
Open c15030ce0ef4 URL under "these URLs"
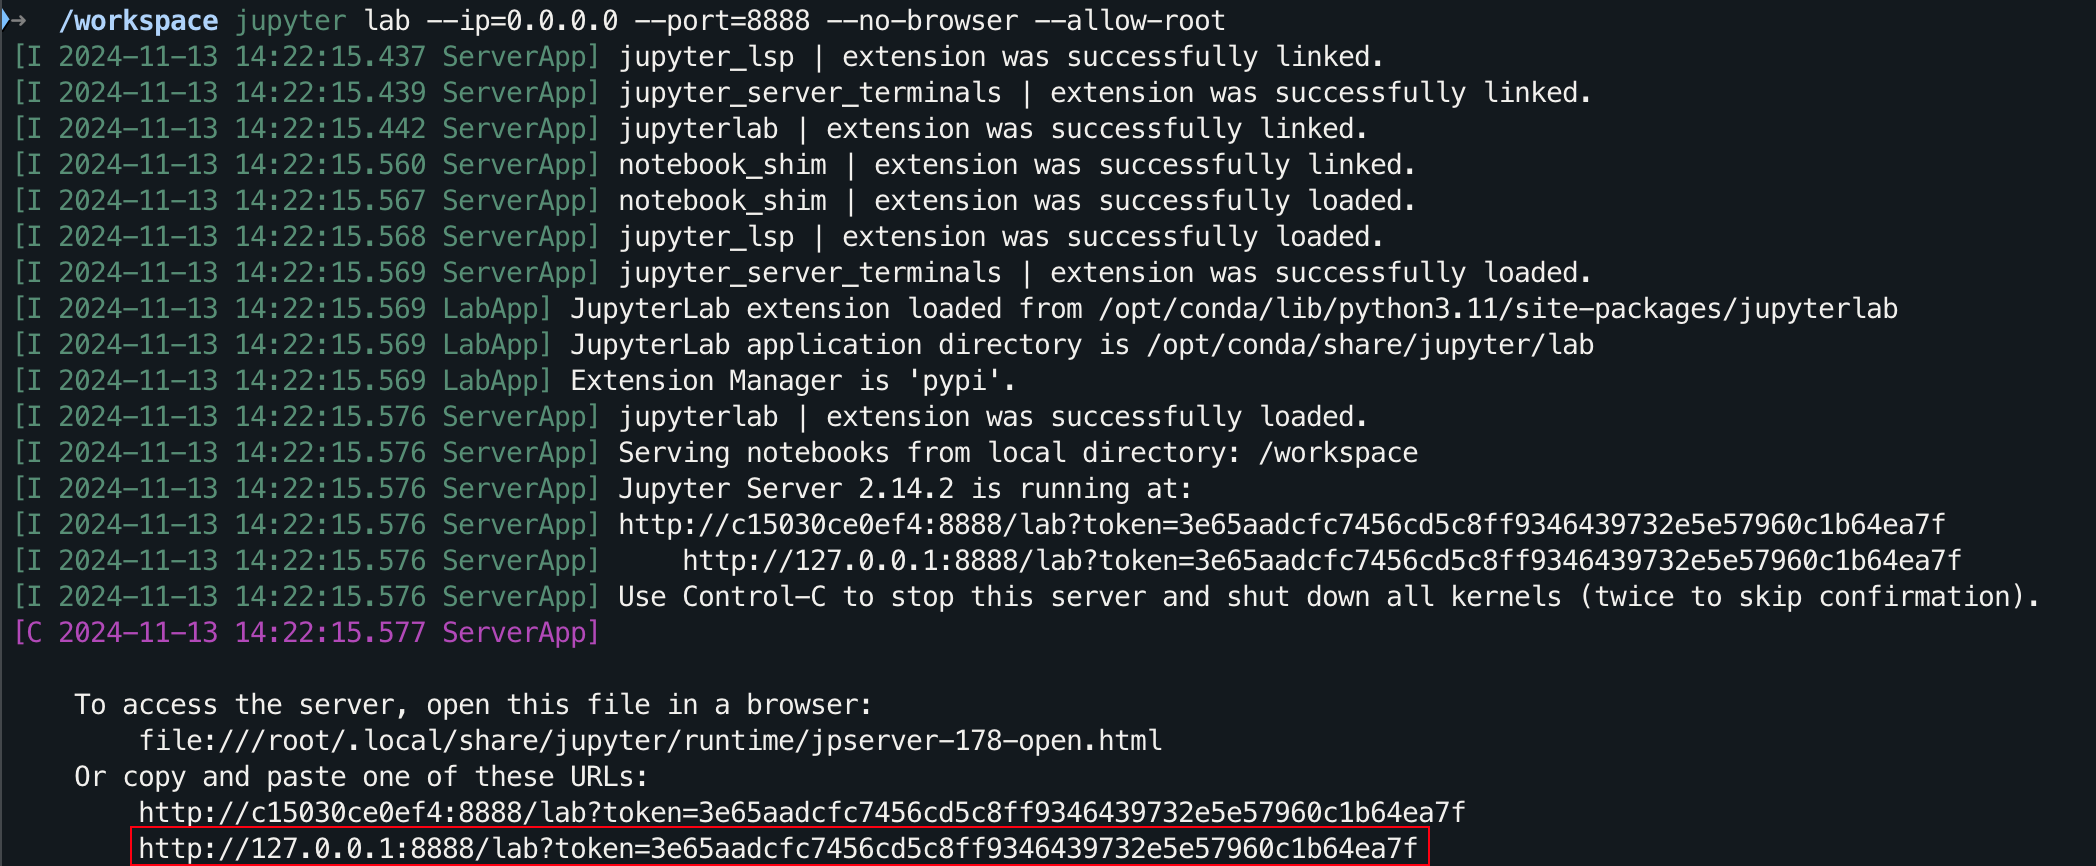pos(801,812)
